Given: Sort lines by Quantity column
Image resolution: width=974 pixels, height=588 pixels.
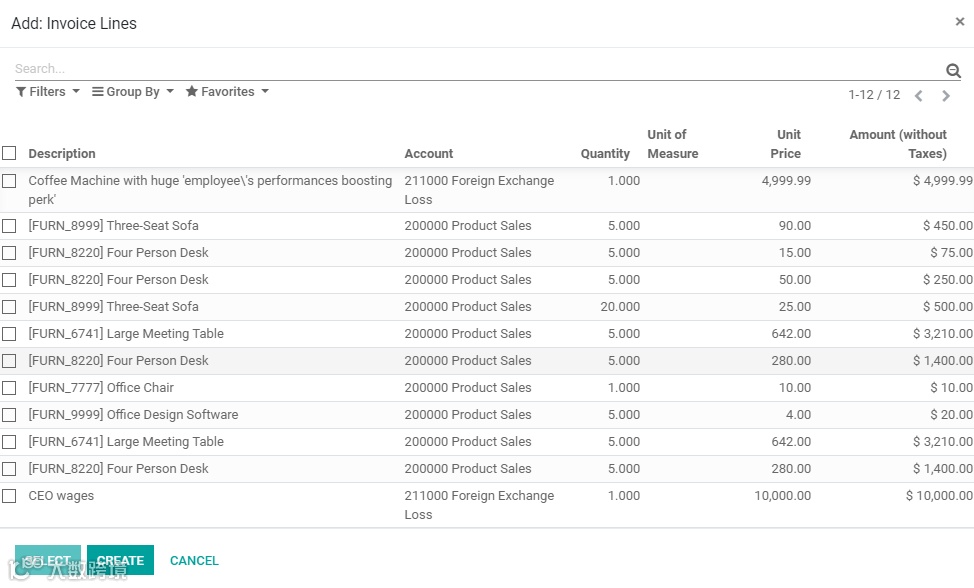Looking at the screenshot, I should click(x=605, y=154).
